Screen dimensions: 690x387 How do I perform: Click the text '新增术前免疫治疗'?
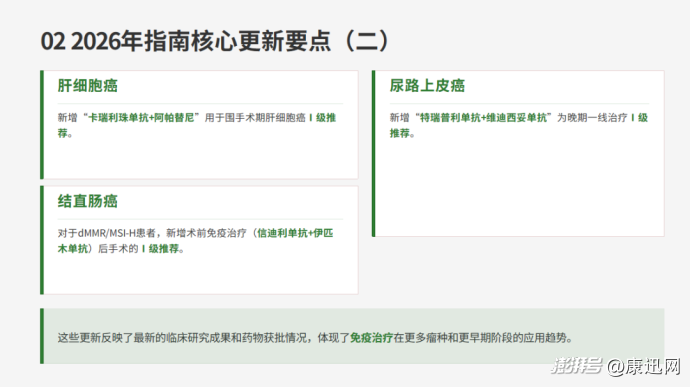point(206,233)
